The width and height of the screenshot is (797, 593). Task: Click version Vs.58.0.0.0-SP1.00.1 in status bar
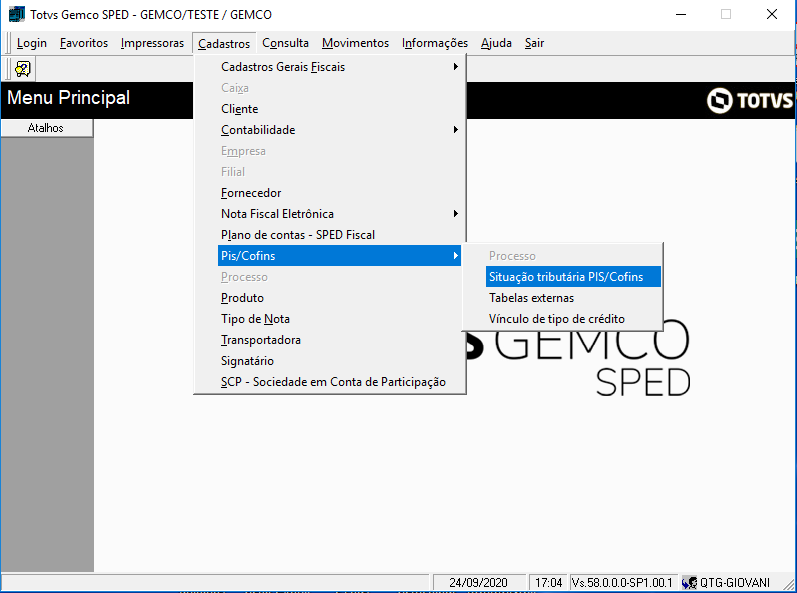click(622, 582)
